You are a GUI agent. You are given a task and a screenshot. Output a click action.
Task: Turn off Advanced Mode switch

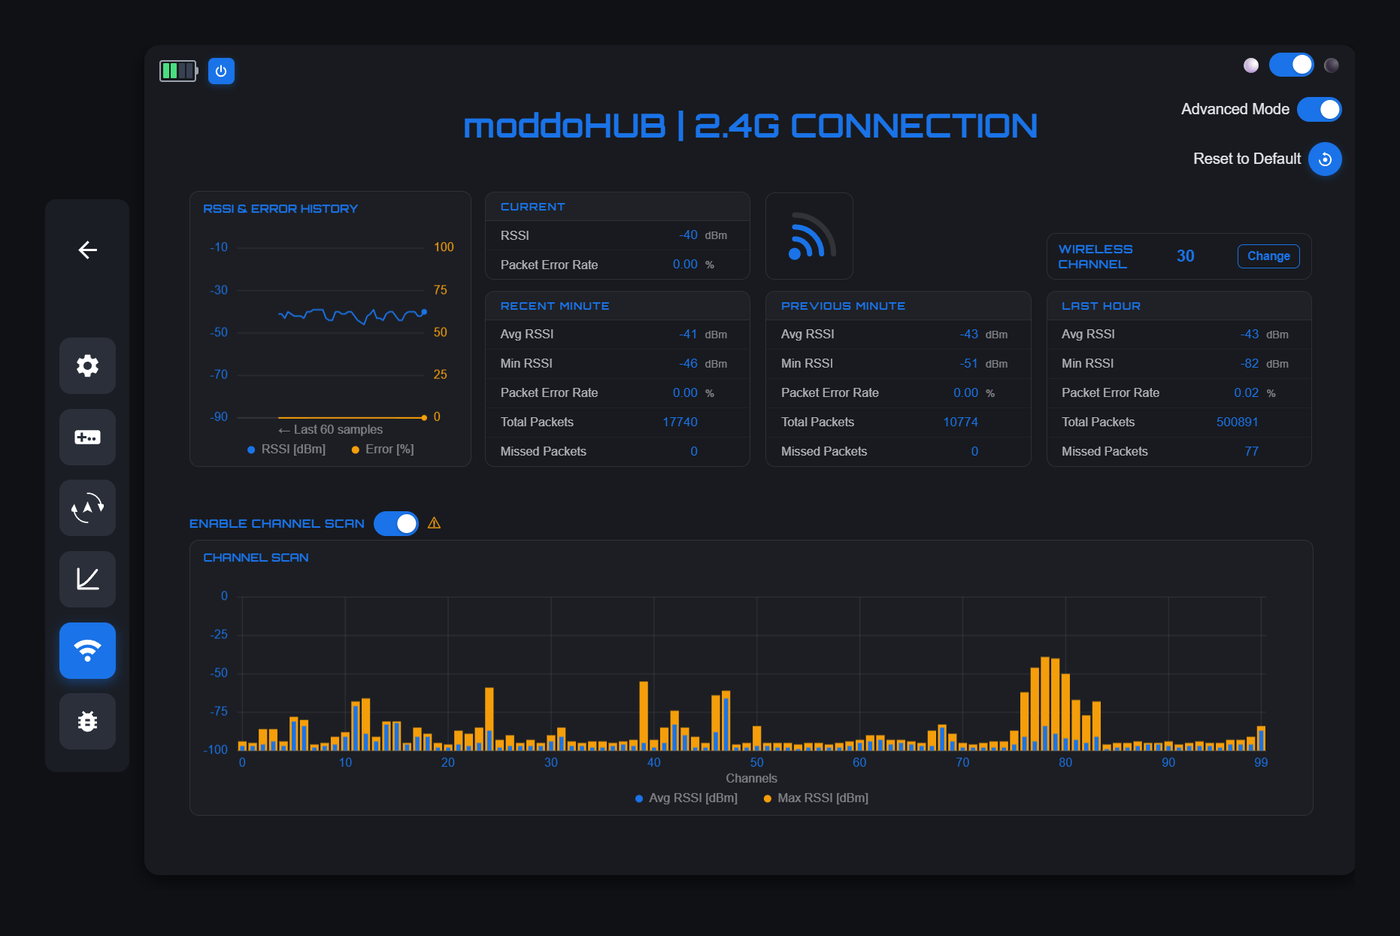[x=1319, y=109]
